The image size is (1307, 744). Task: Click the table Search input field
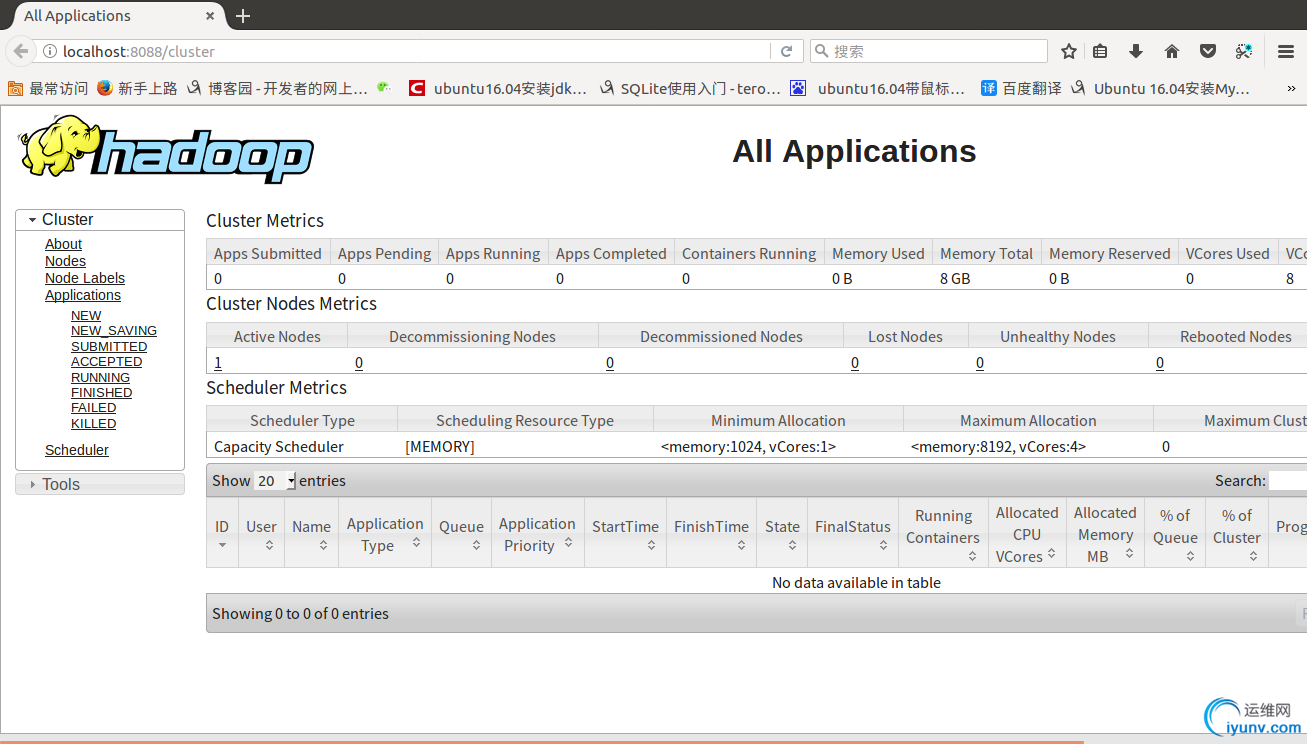coord(1288,481)
